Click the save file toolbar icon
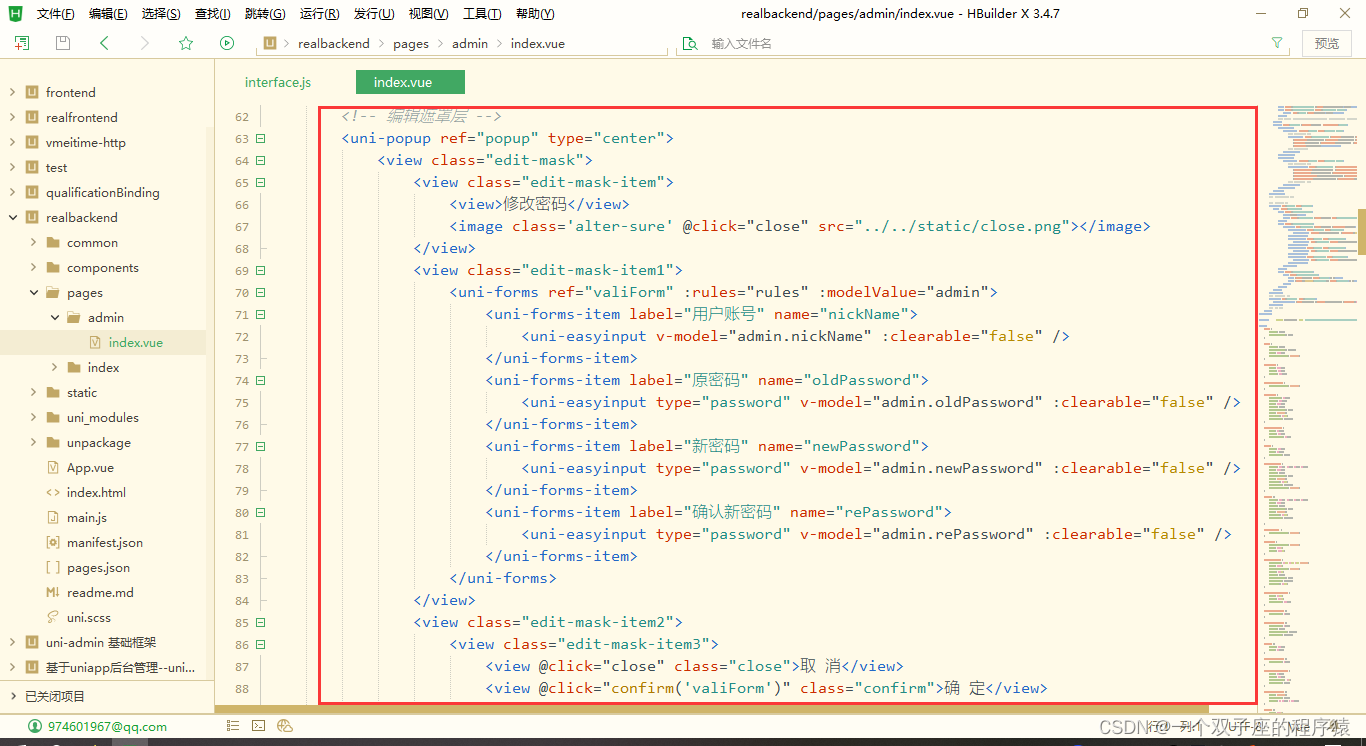The width and height of the screenshot is (1366, 746). point(63,43)
